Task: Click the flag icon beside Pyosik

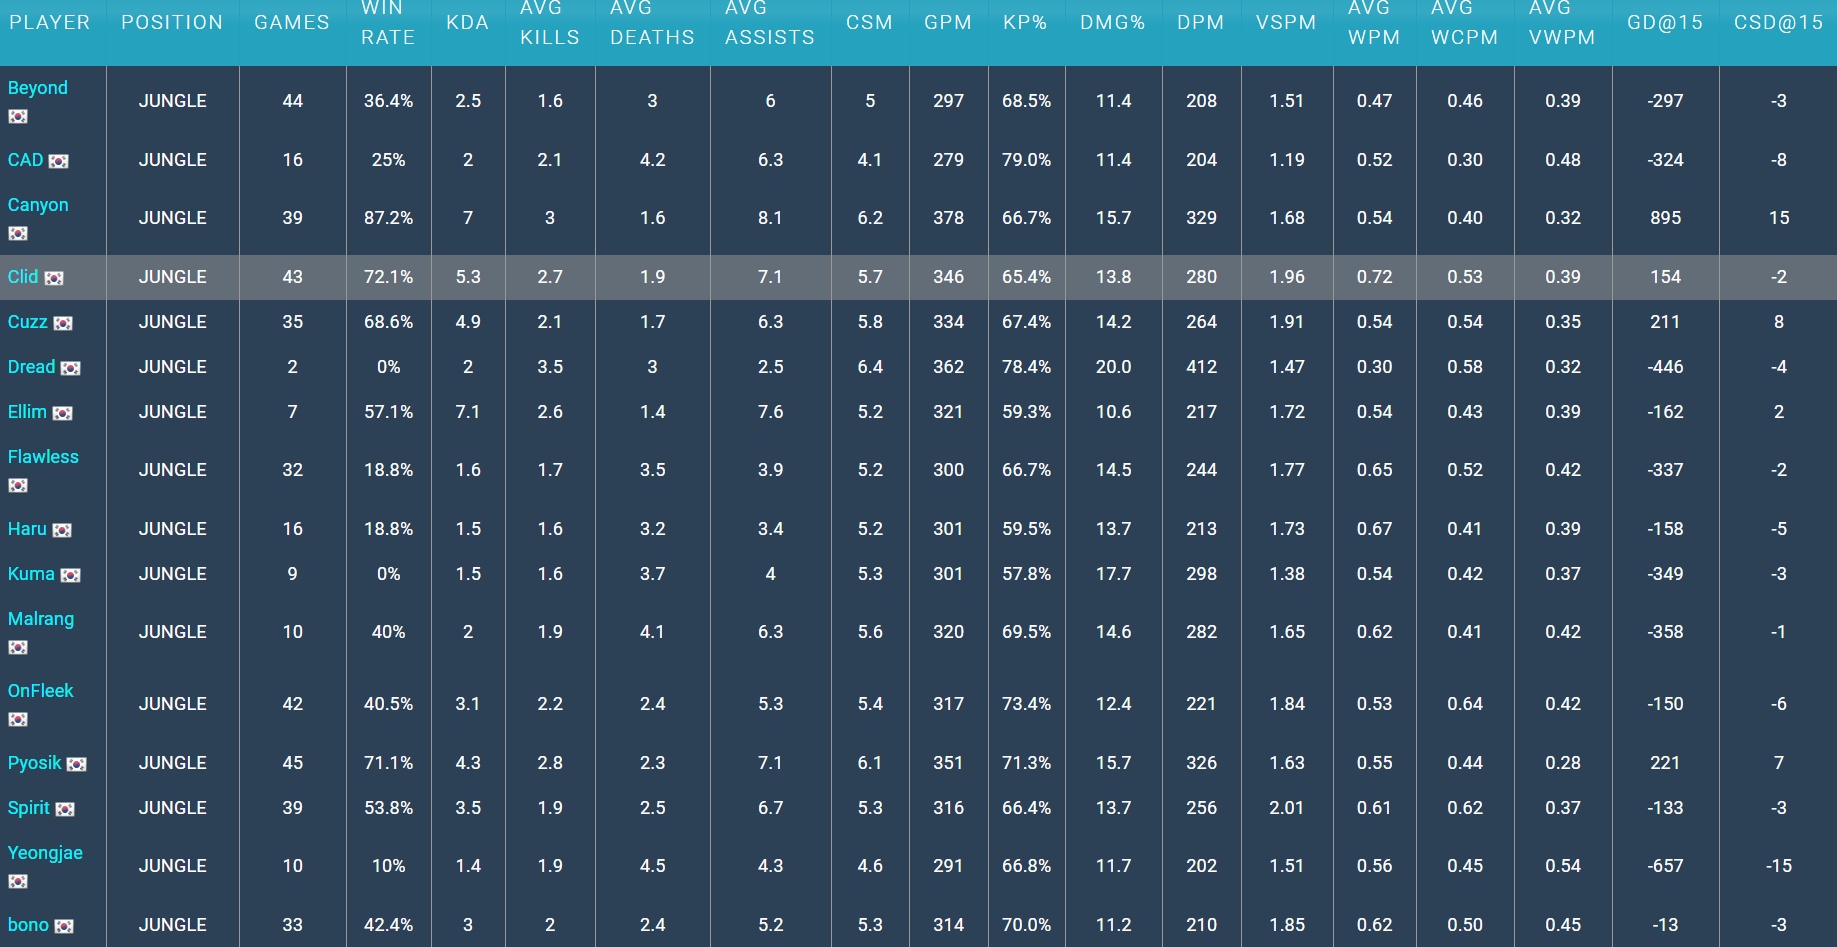Action: pyautogui.click(x=77, y=764)
